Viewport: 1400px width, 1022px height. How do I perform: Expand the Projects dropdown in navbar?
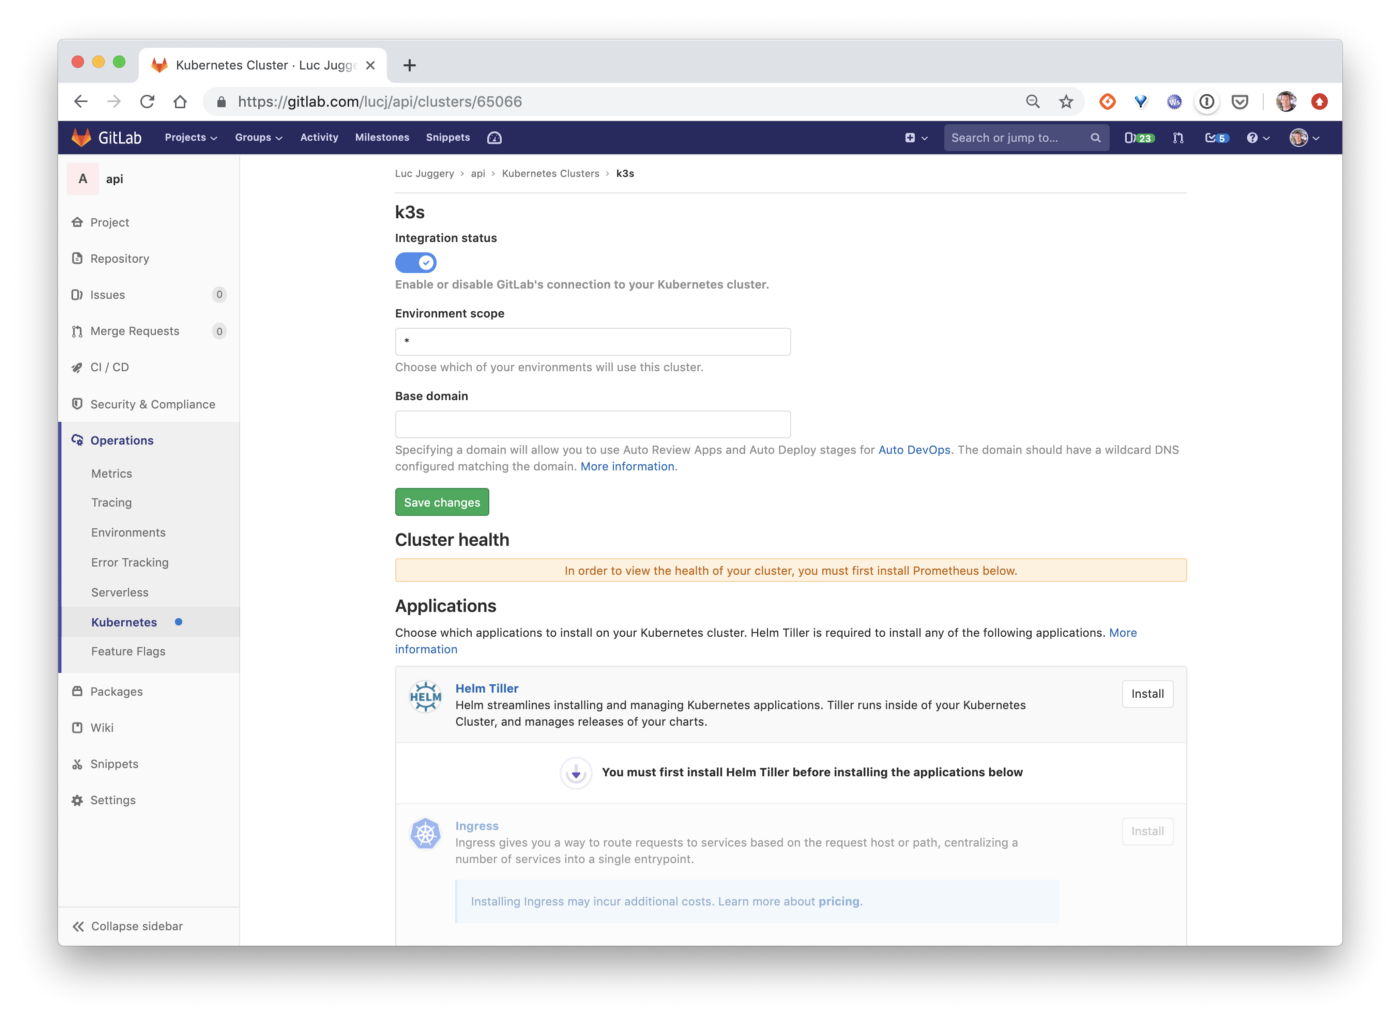click(x=191, y=138)
